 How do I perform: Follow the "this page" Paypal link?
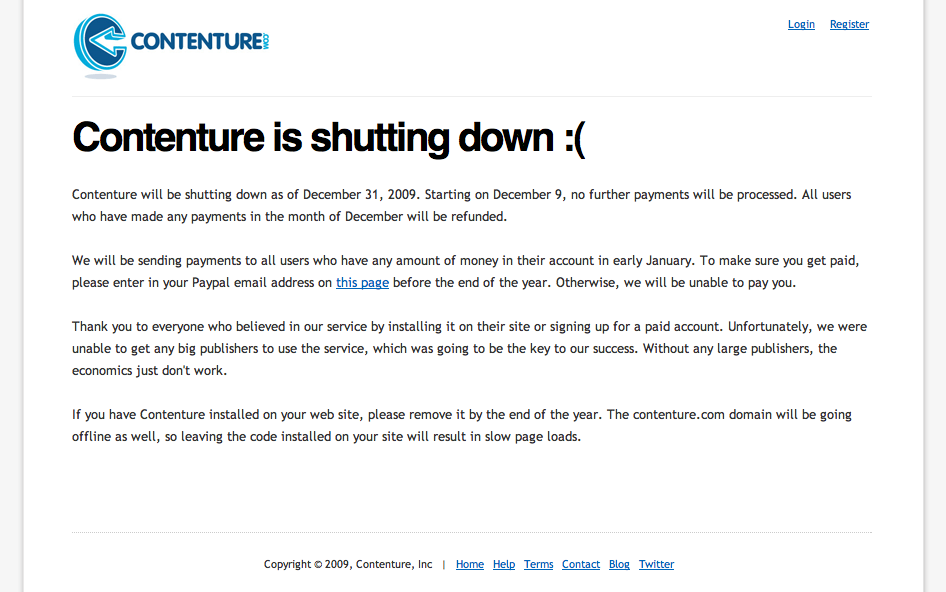(x=362, y=282)
